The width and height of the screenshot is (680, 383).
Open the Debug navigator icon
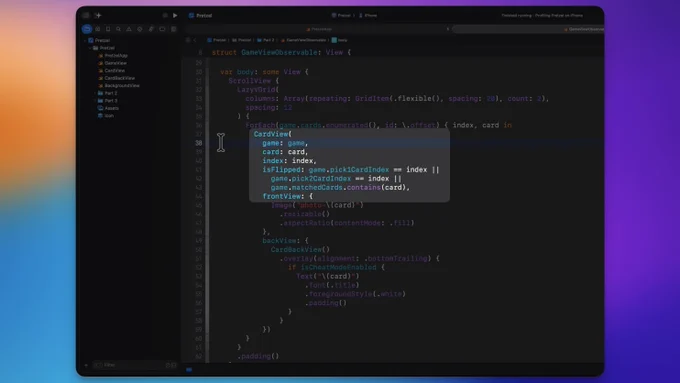151,29
